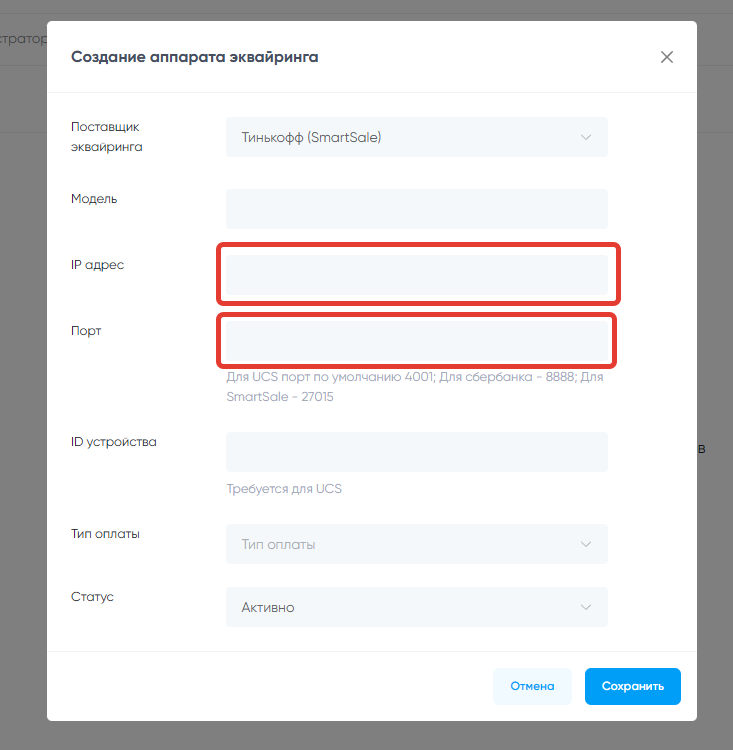Screen dimensions: 733x750
Task: Click the Создание аппарата эквайринга title
Action: point(195,57)
